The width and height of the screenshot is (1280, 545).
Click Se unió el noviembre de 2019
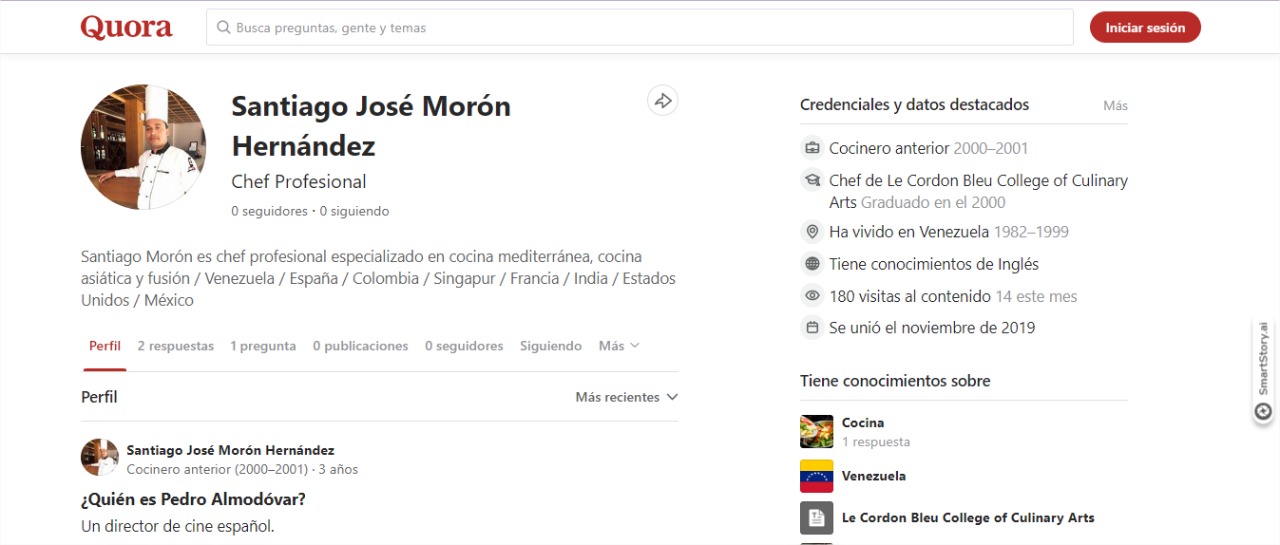[x=932, y=327]
